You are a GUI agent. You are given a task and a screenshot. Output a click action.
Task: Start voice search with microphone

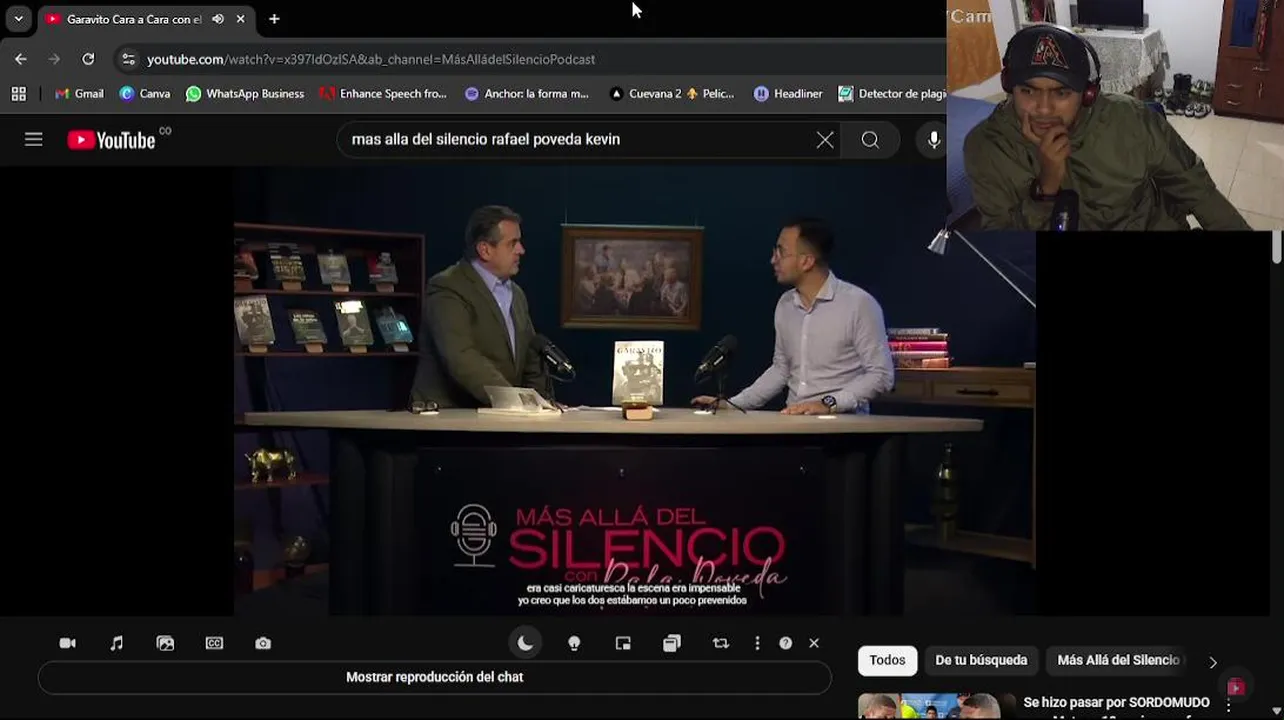pos(933,140)
